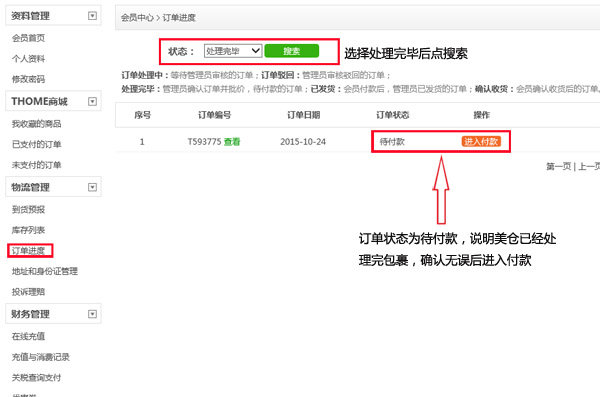The width and height of the screenshot is (600, 397).
Task: Click 订单进度 in the breadcrumb
Action: coord(179,18)
